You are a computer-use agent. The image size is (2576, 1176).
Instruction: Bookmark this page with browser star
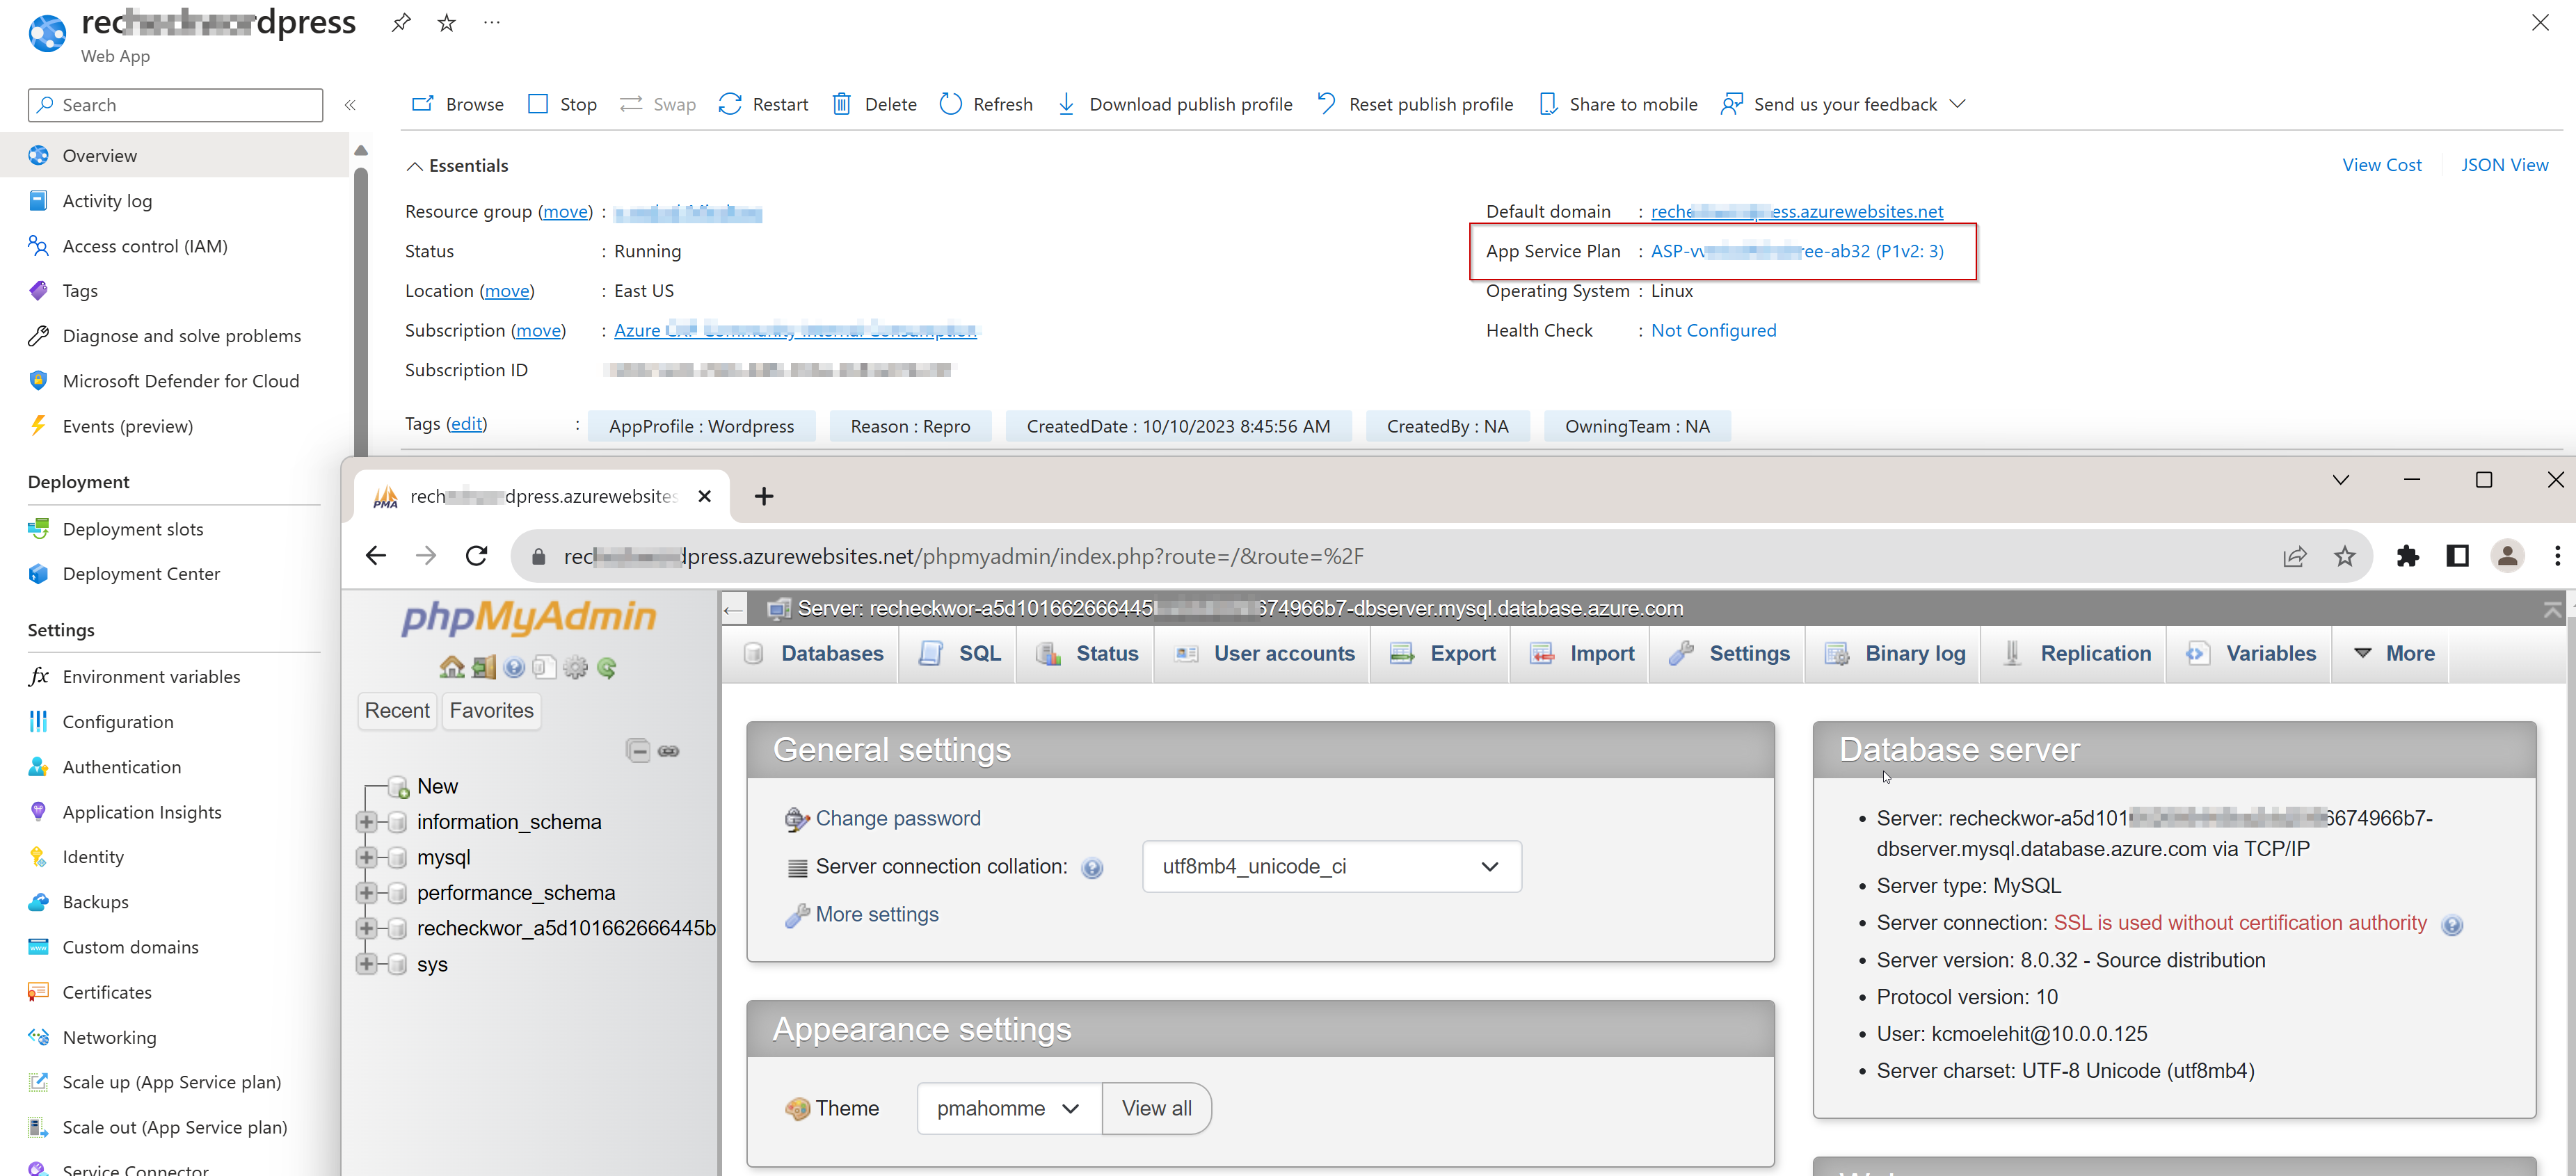(2345, 556)
